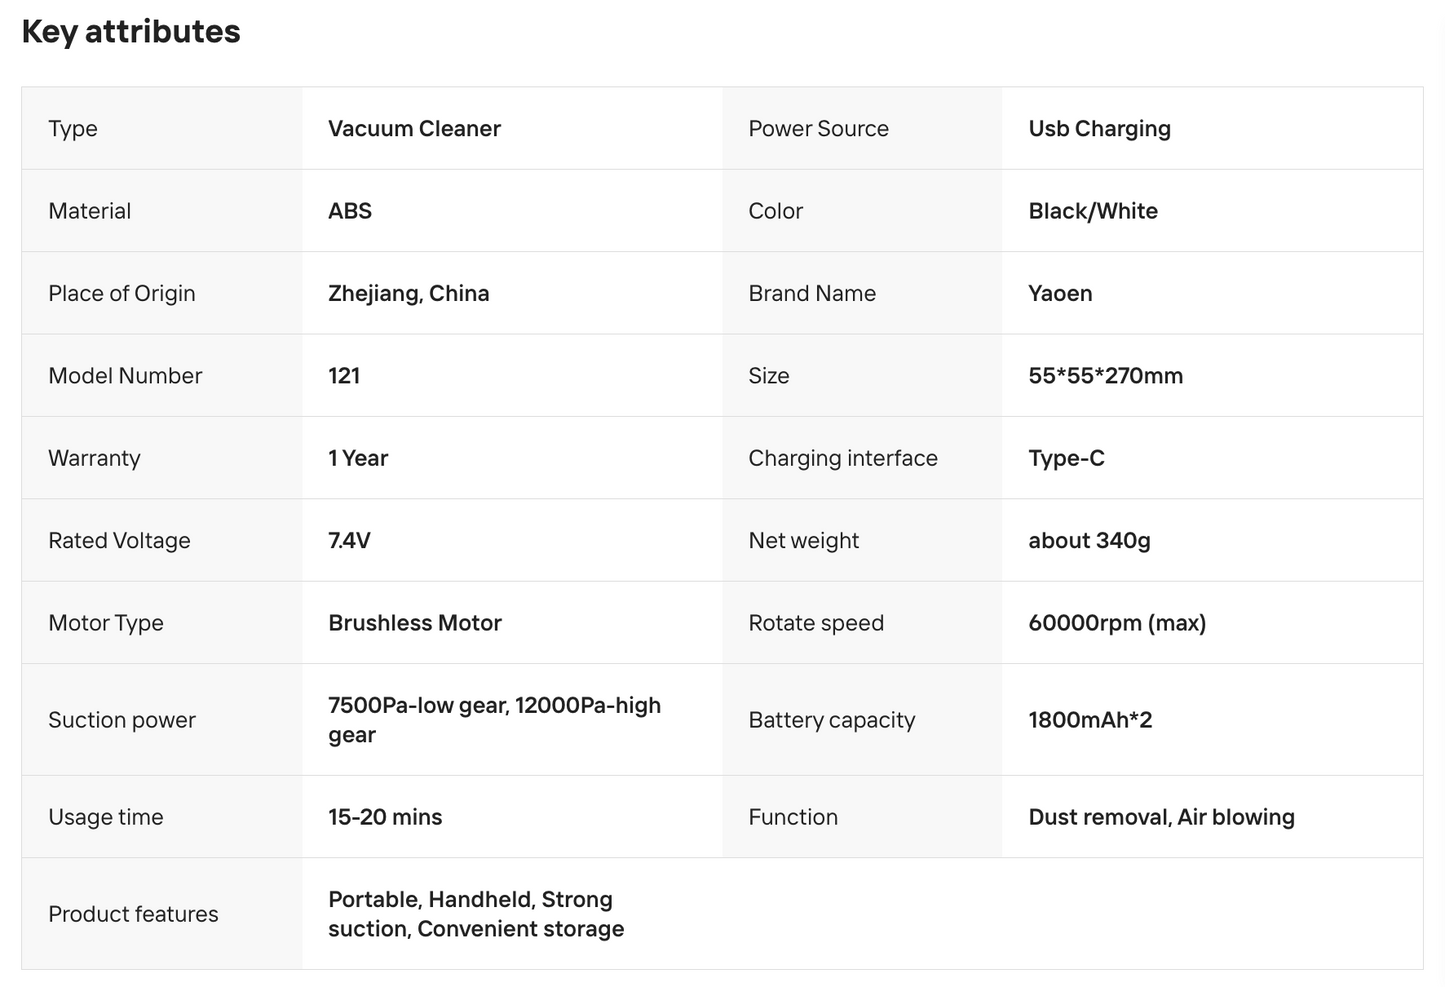Click the Key attributes heading
The image size is (1445, 987).
click(131, 32)
